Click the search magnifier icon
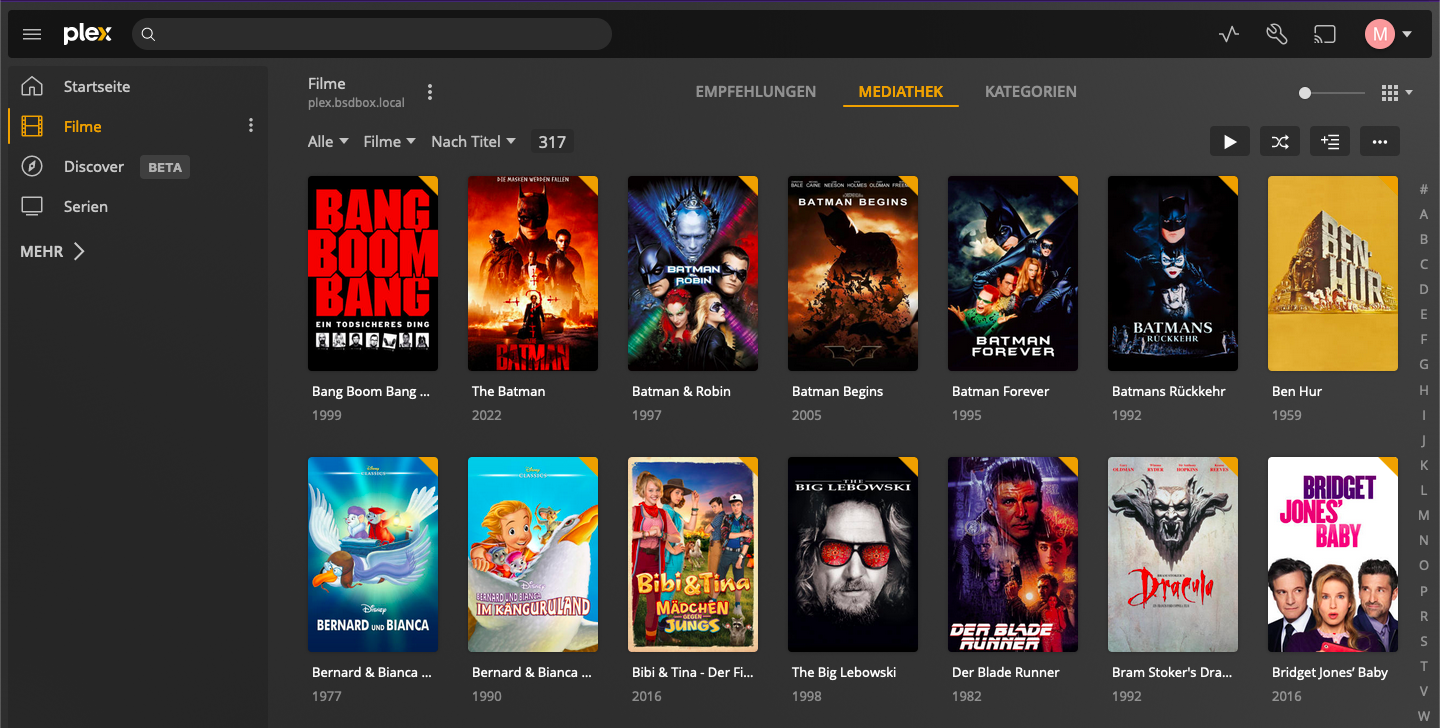The image size is (1440, 728). click(x=148, y=35)
